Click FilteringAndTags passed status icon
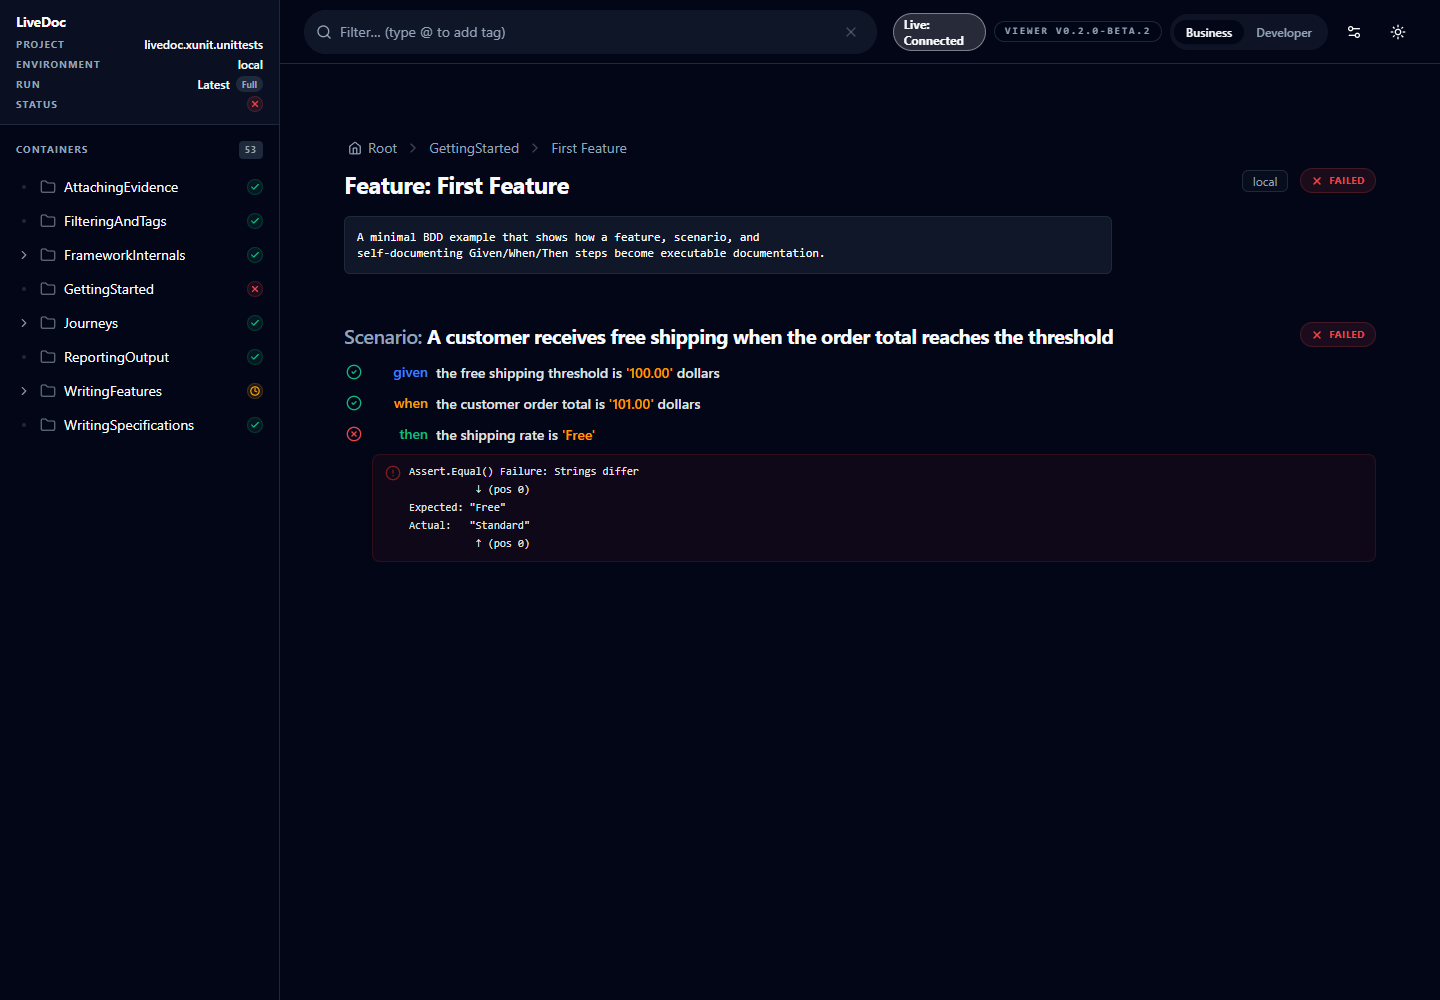This screenshot has height=1000, width=1440. point(255,221)
